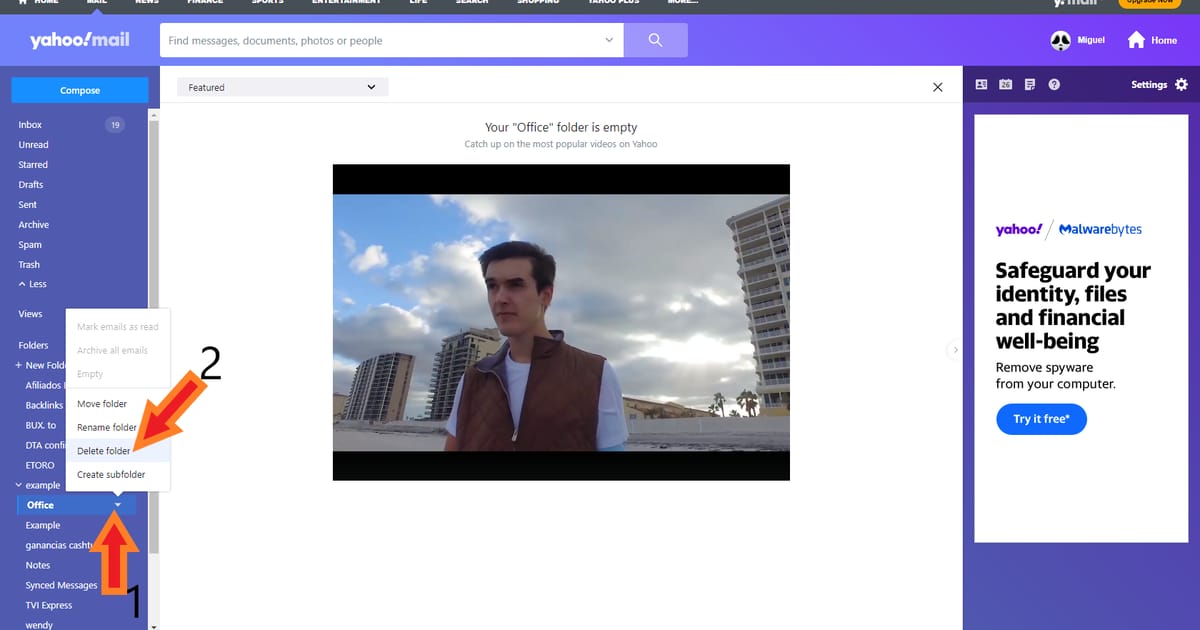Click the Help question mark icon
This screenshot has width=1200, height=630.
pyautogui.click(x=1054, y=85)
